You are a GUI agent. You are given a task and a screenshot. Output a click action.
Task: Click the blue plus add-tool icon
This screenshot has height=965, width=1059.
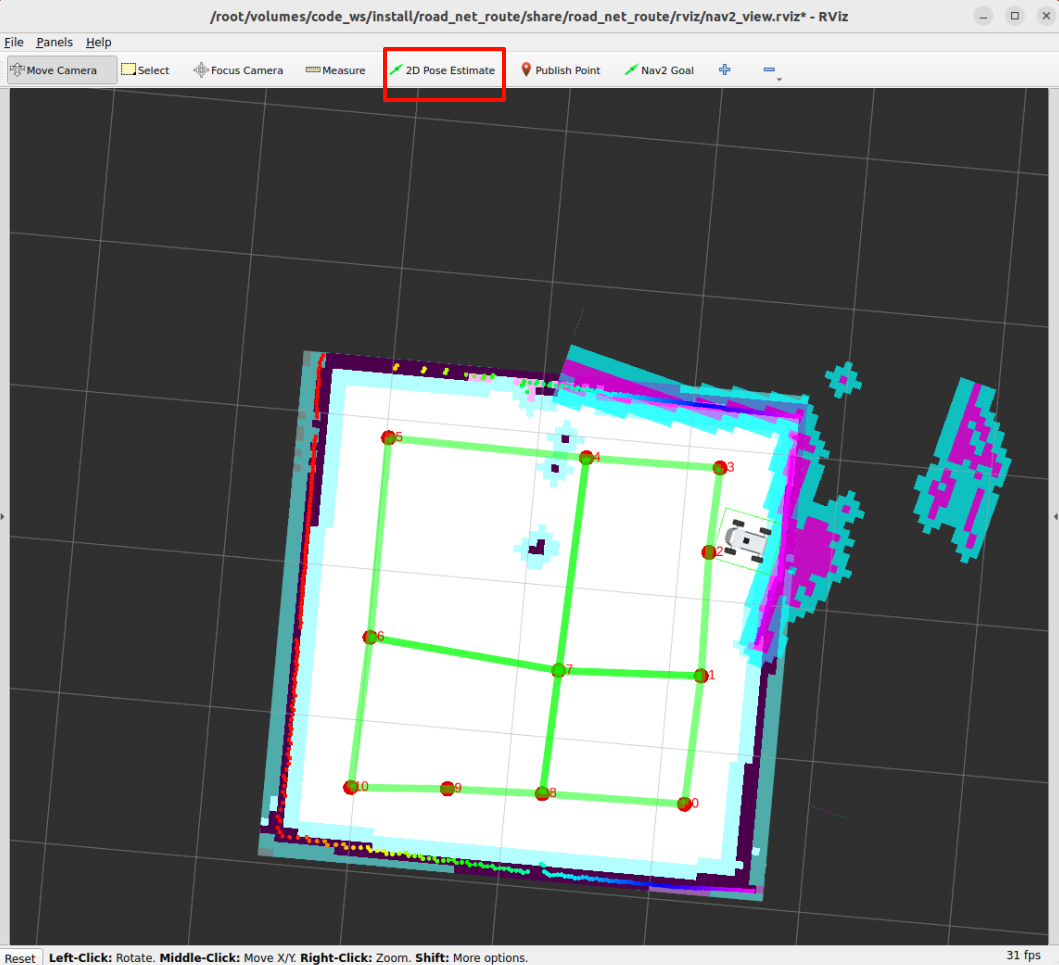725,70
